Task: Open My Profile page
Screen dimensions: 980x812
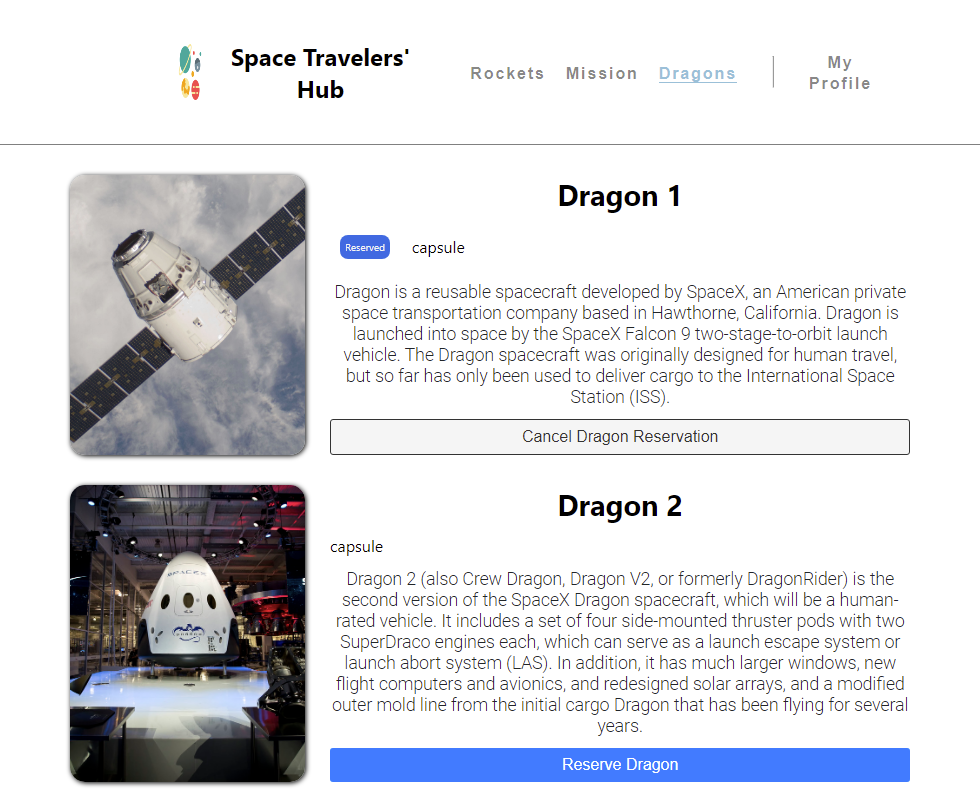Action: click(x=839, y=73)
